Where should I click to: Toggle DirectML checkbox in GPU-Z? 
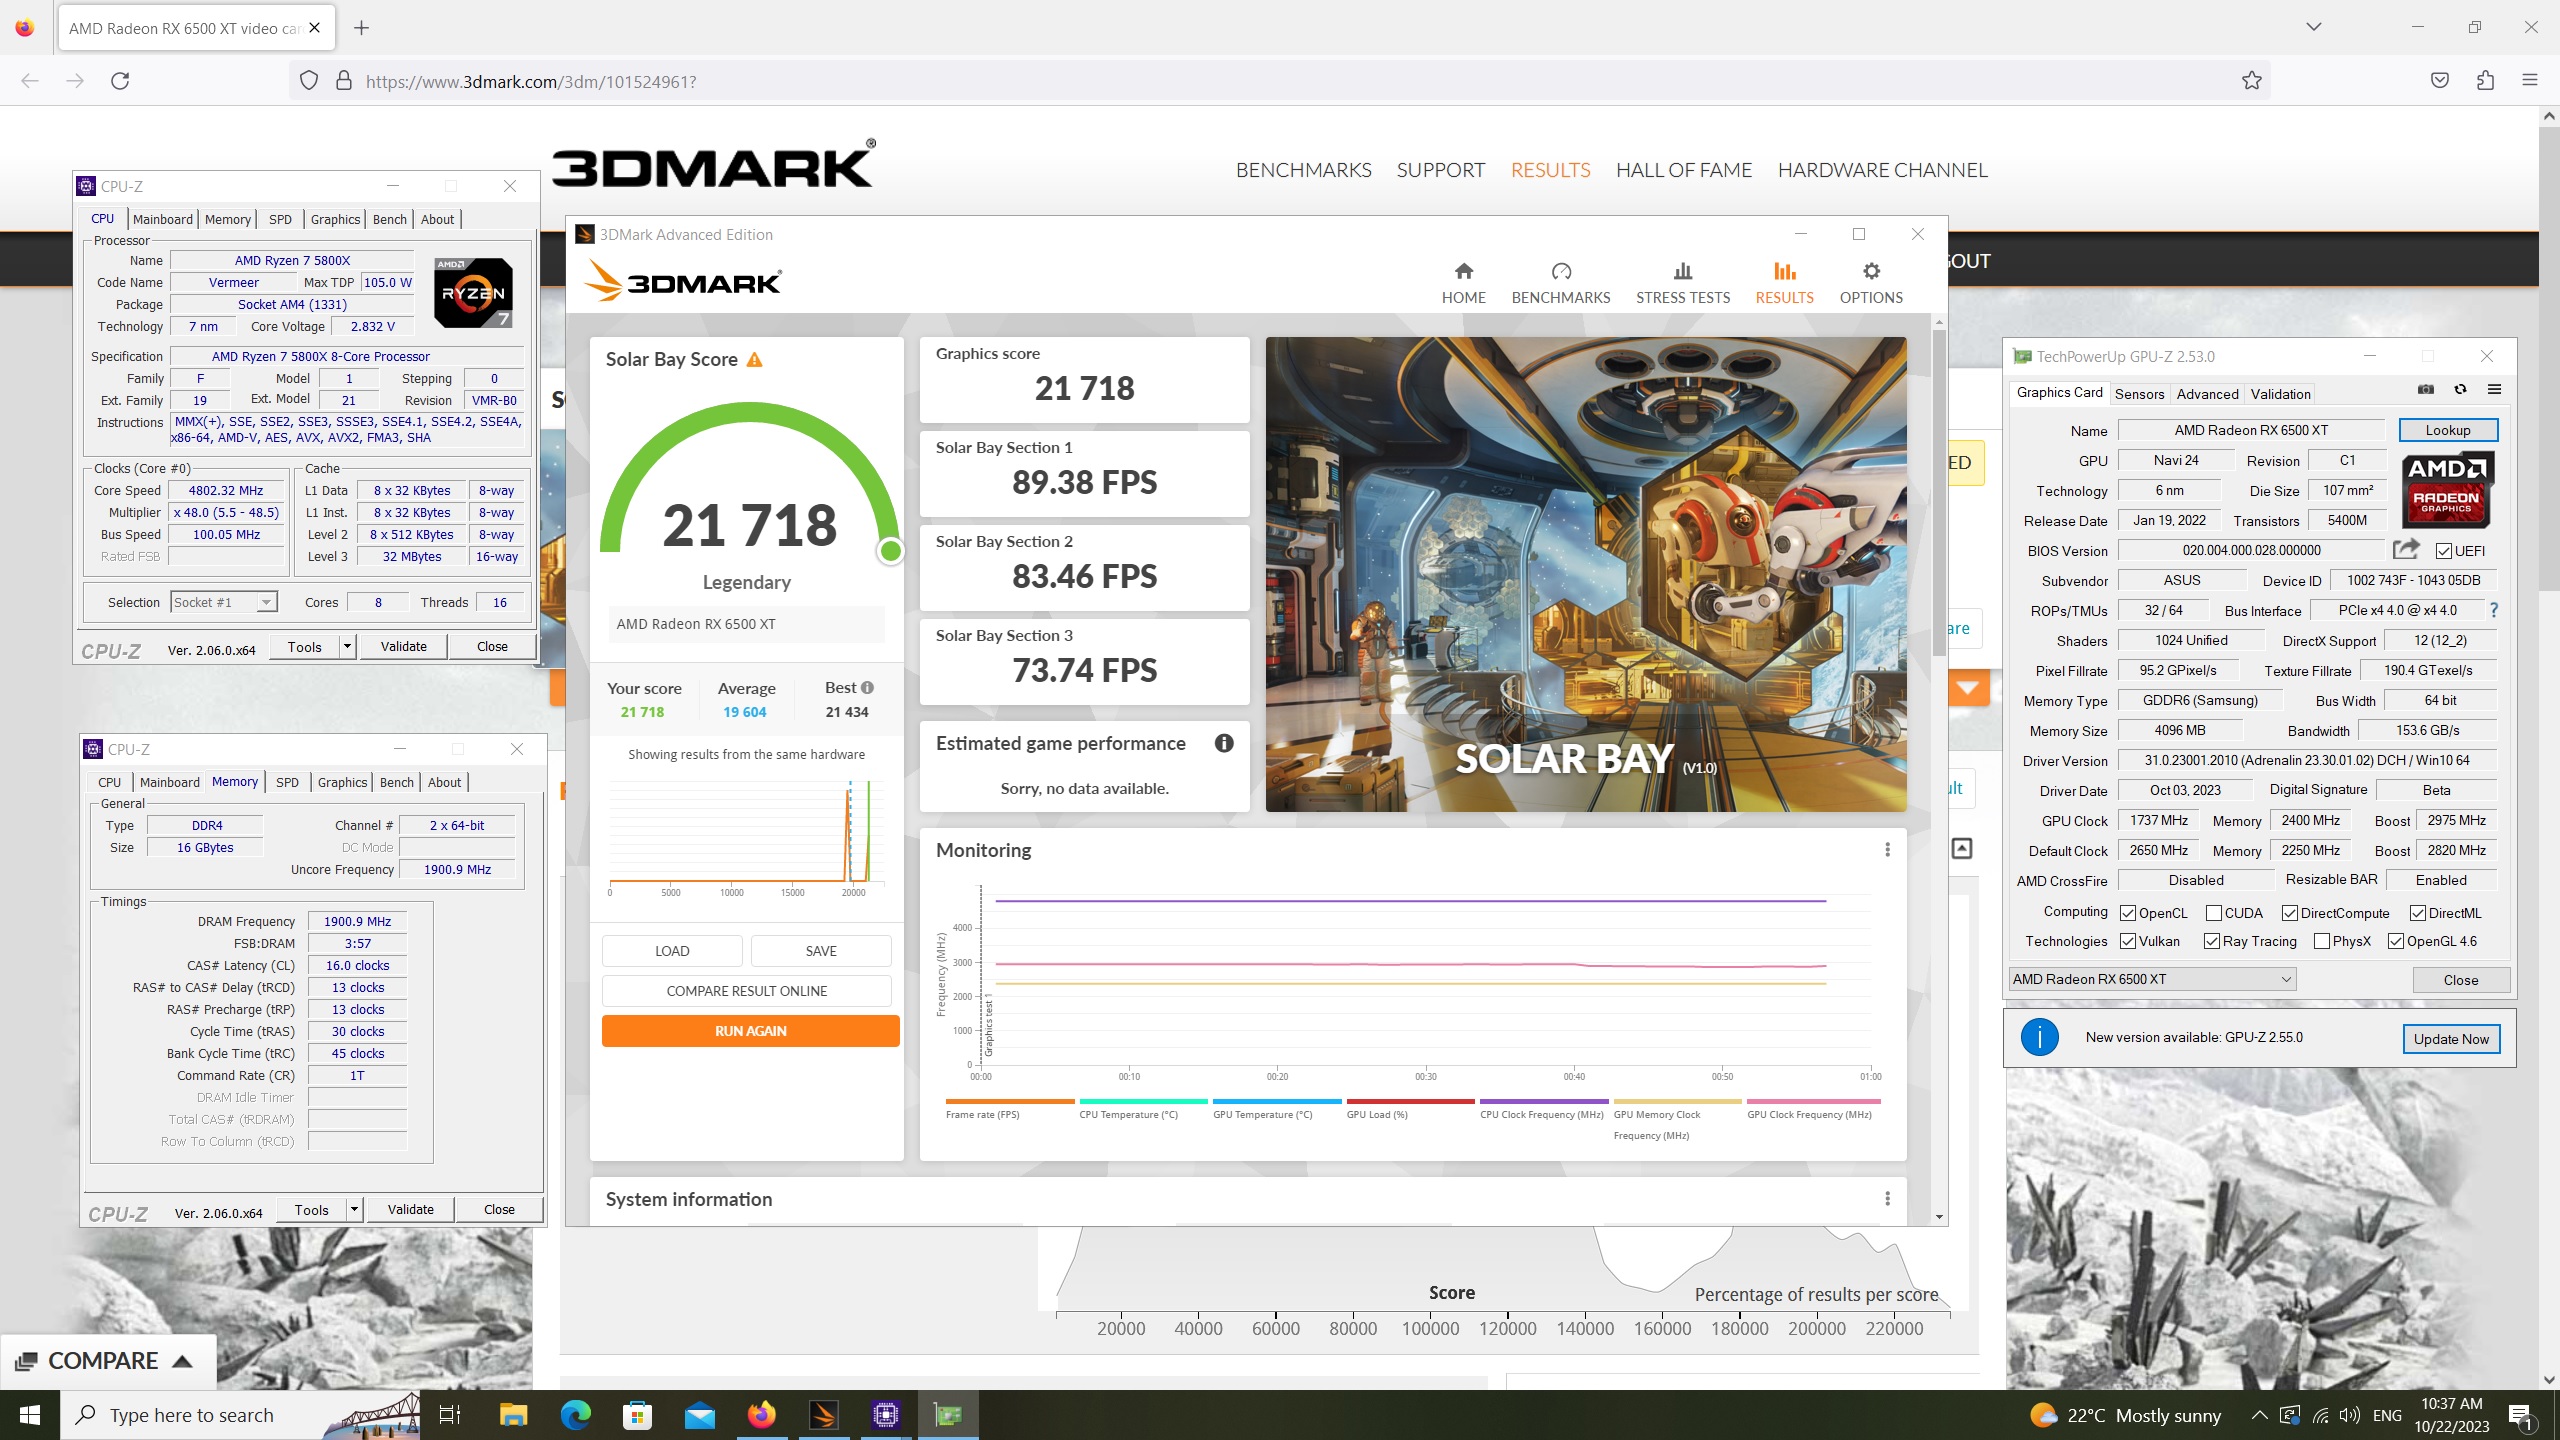coord(2418,913)
